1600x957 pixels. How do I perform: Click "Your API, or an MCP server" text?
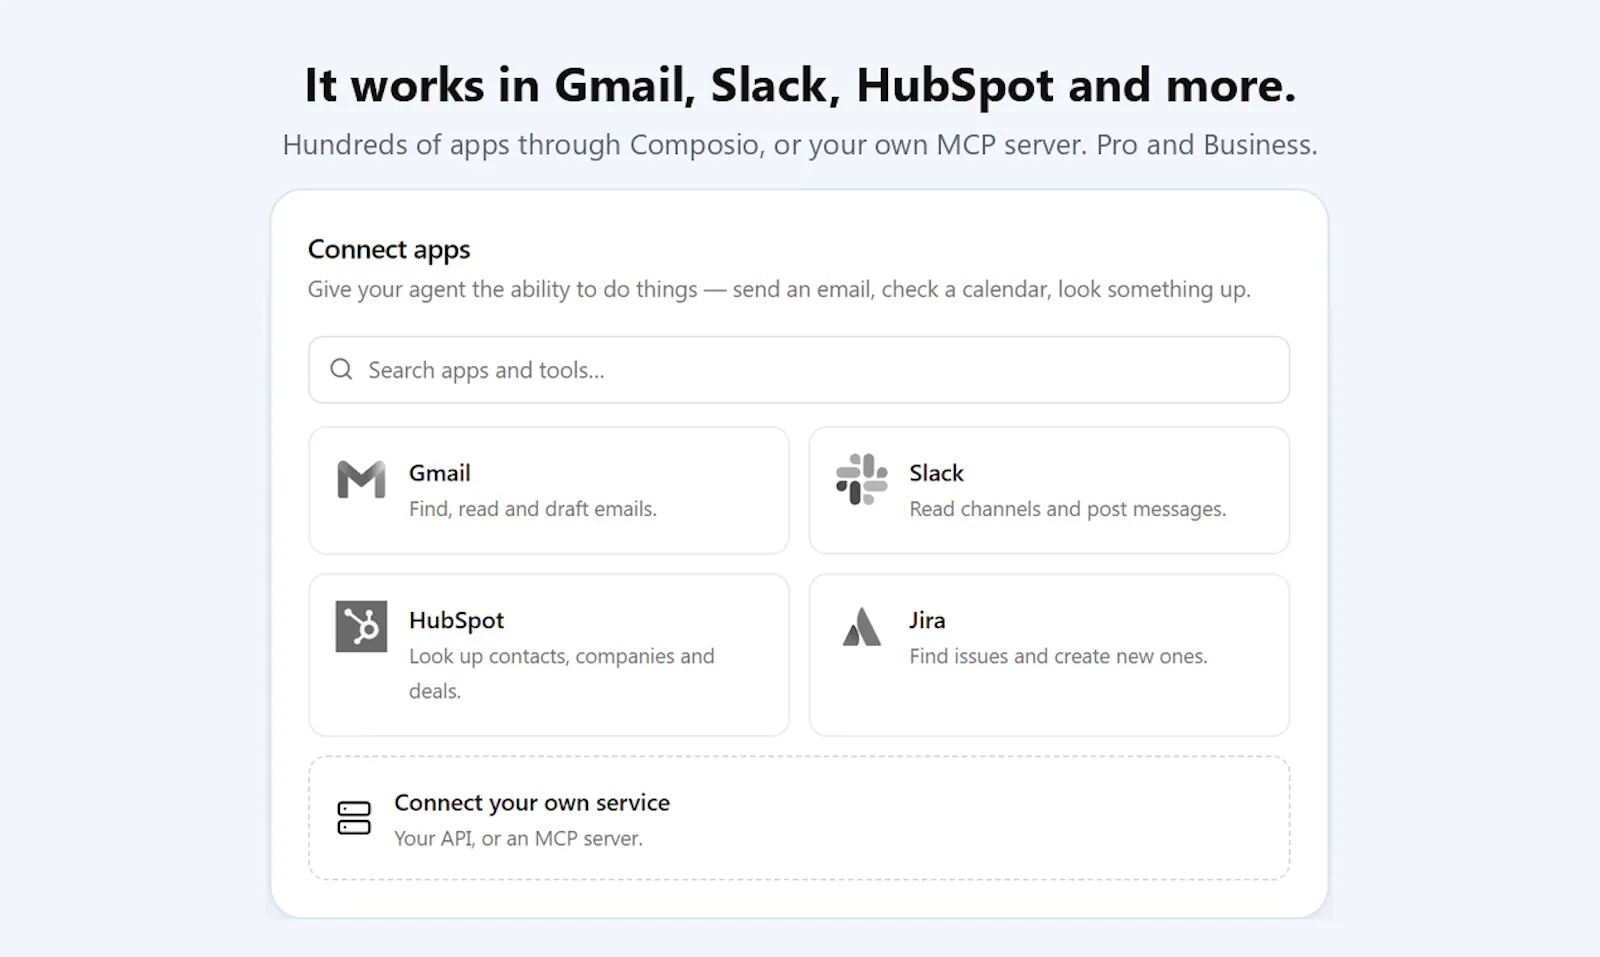(518, 839)
